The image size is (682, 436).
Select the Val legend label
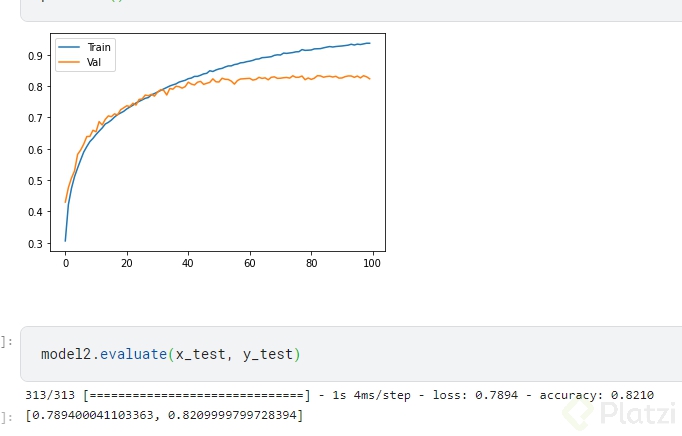pos(95,63)
